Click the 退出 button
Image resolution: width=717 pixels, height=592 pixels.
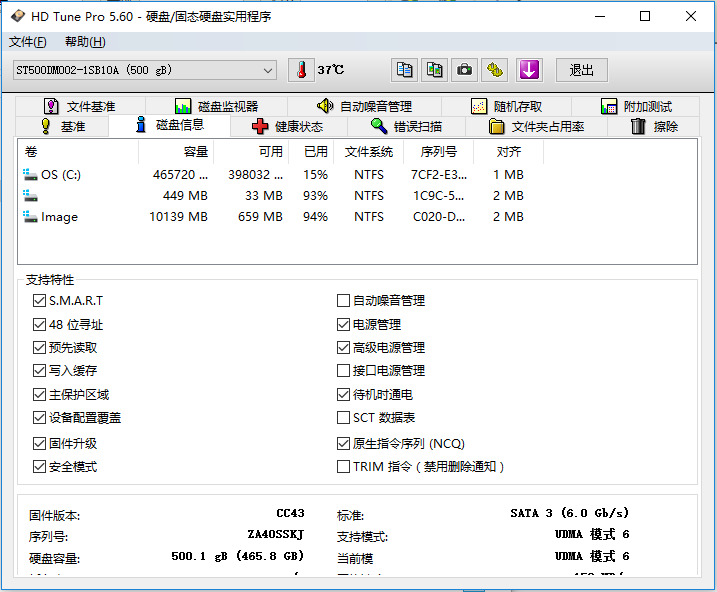coord(582,70)
